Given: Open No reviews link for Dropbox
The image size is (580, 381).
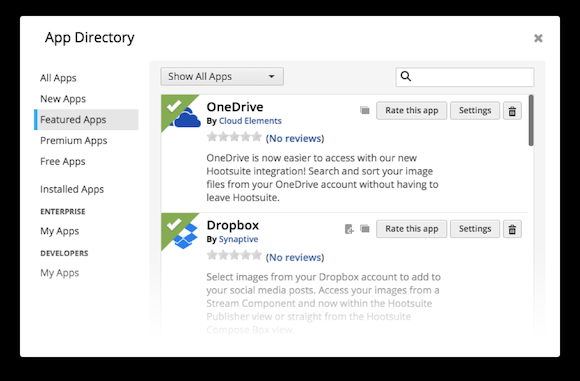Looking at the screenshot, I should 295,257.
